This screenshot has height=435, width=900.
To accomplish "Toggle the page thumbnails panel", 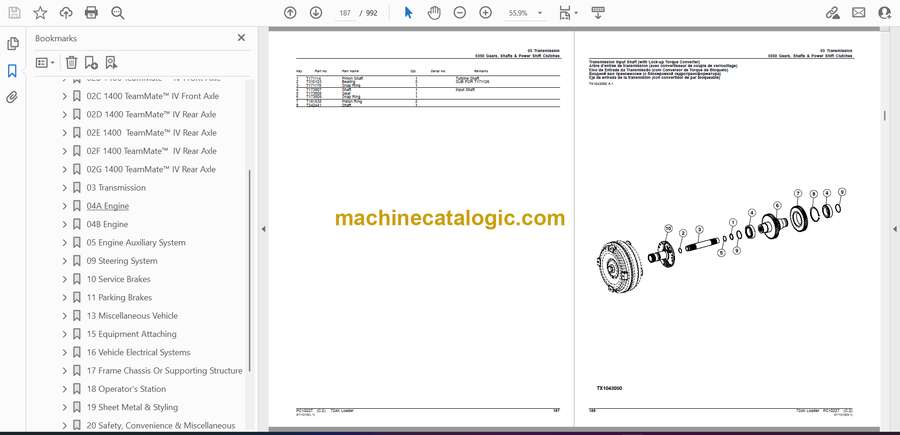I will pyautogui.click(x=12, y=44).
